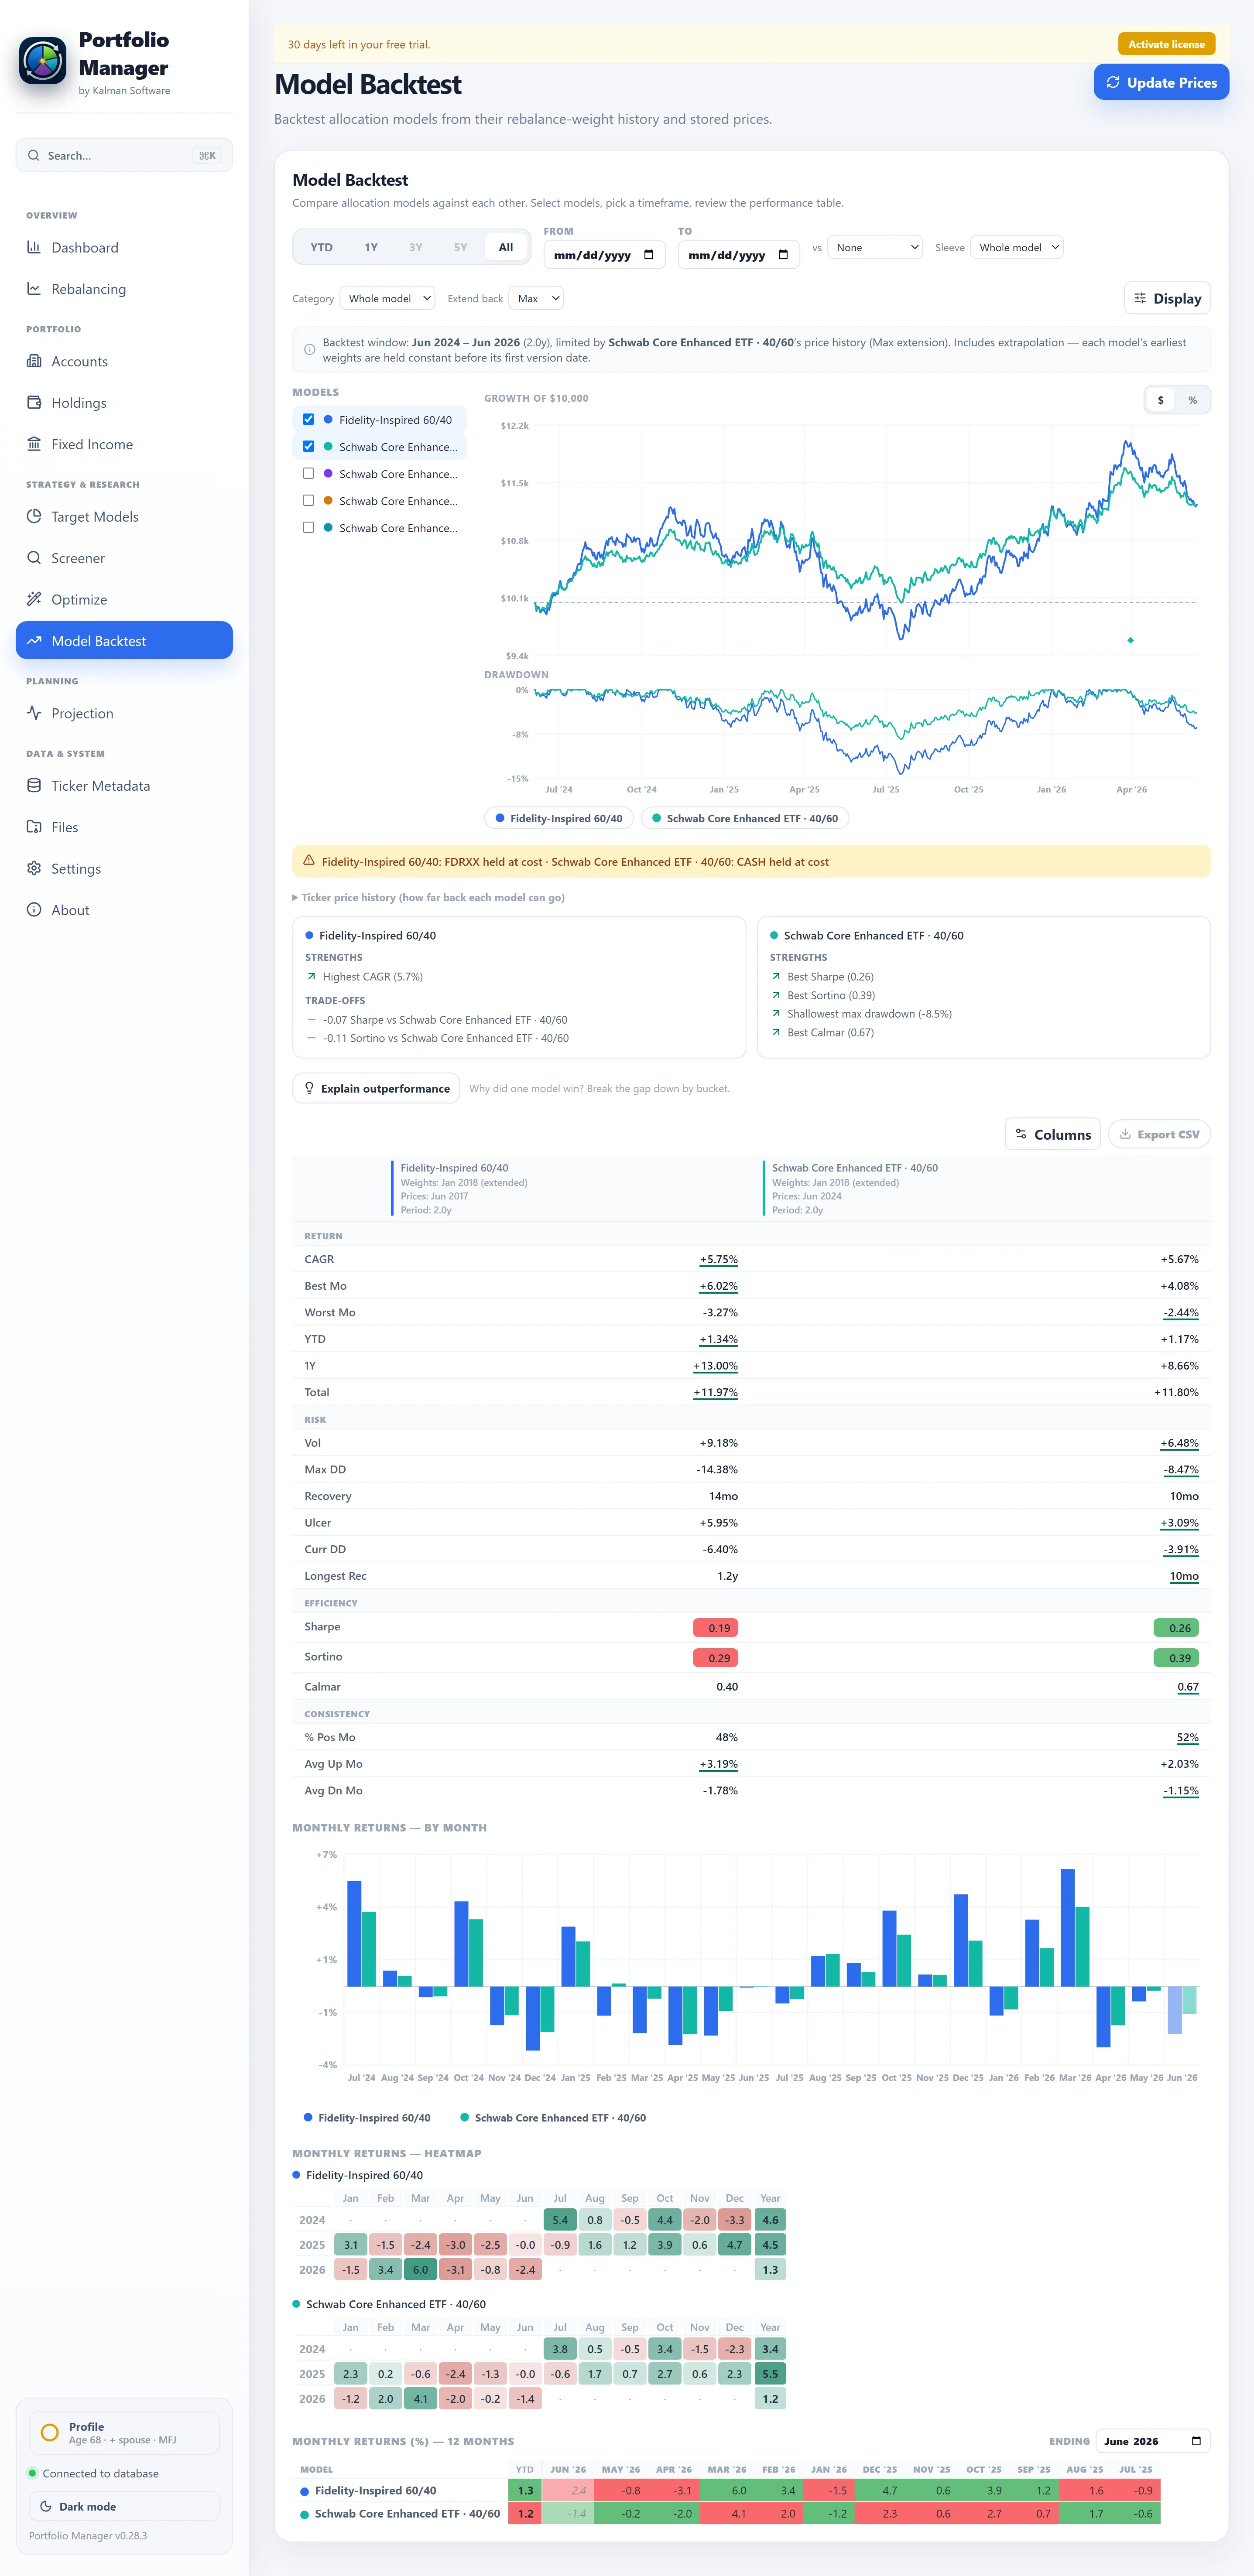This screenshot has height=2576, width=1254.
Task: Toggle Fidelity-Inspired 60/40 legend pill below drawdown chart
Action: pyautogui.click(x=559, y=818)
